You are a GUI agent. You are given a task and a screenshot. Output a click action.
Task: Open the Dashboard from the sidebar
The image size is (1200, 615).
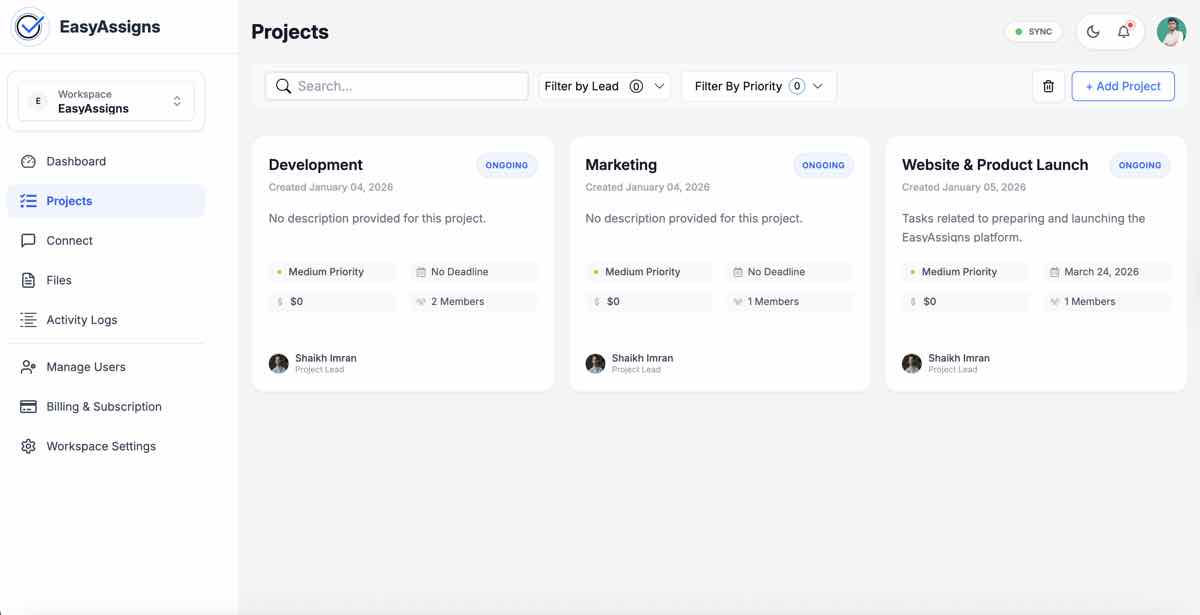[x=29, y=161]
